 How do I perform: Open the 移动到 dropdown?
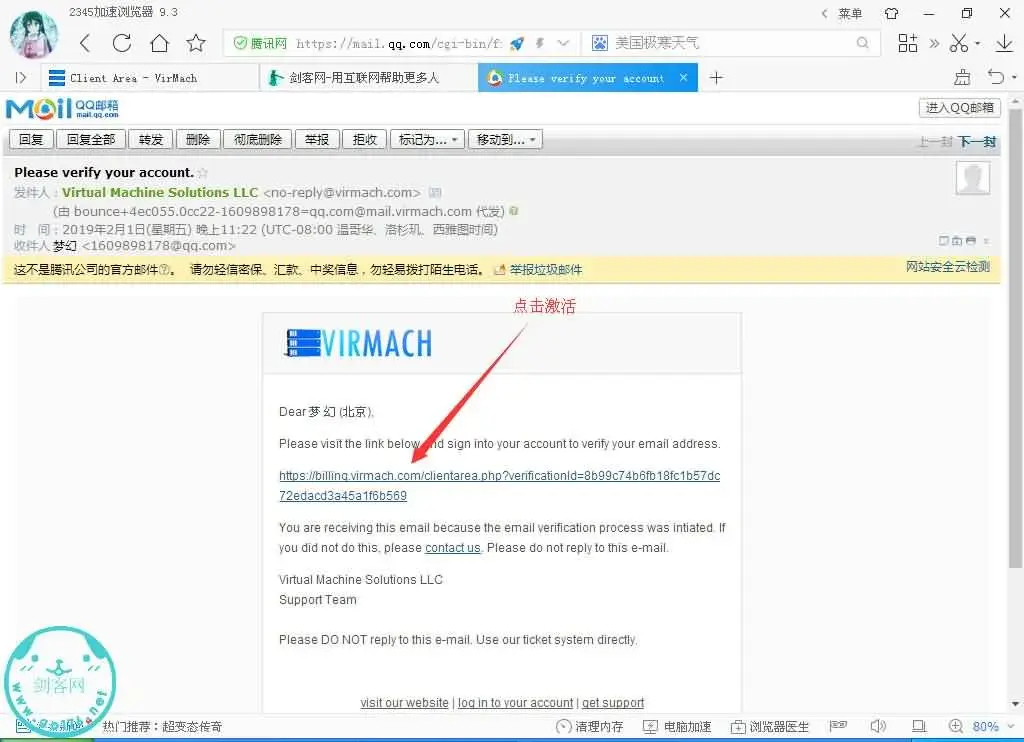(505, 139)
